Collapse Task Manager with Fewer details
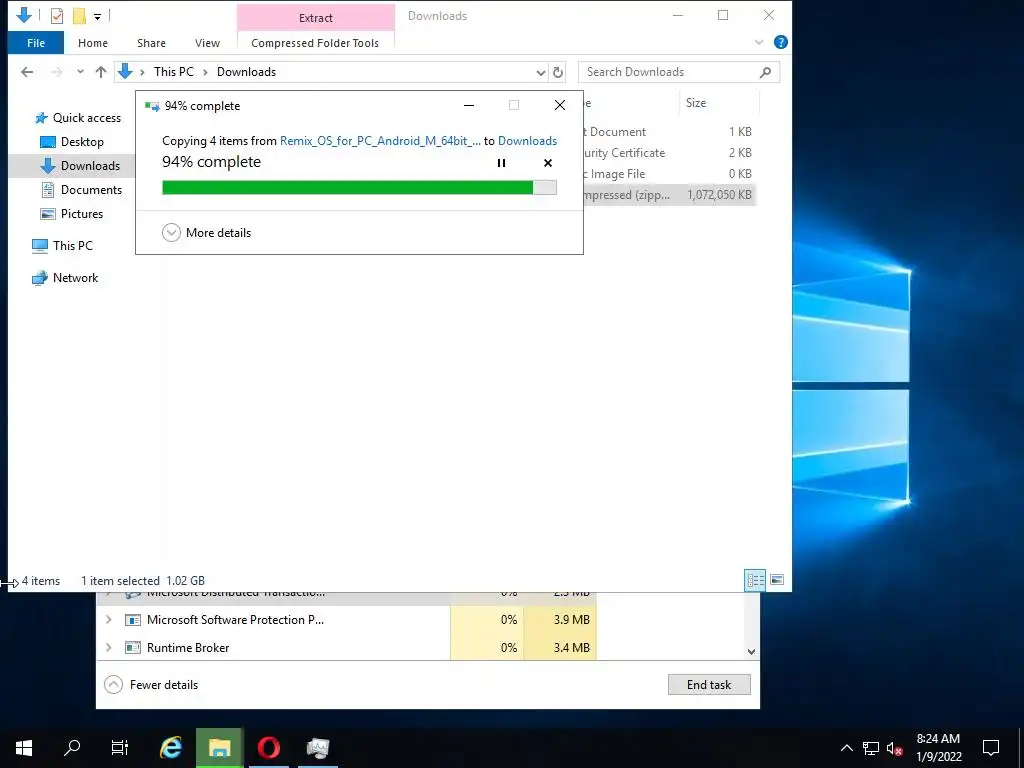The height and width of the screenshot is (768, 1024). coord(151,684)
